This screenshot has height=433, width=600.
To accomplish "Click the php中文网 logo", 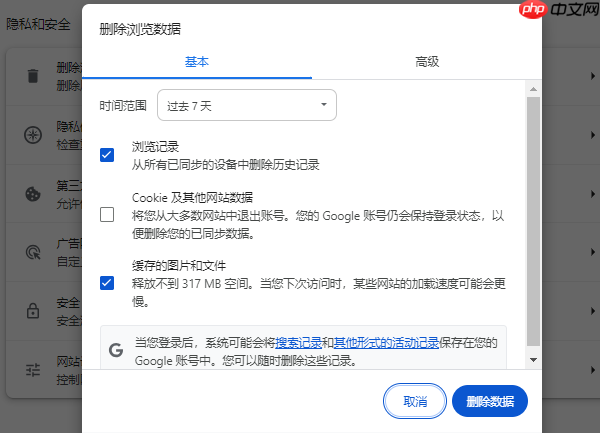I will 559,9.
